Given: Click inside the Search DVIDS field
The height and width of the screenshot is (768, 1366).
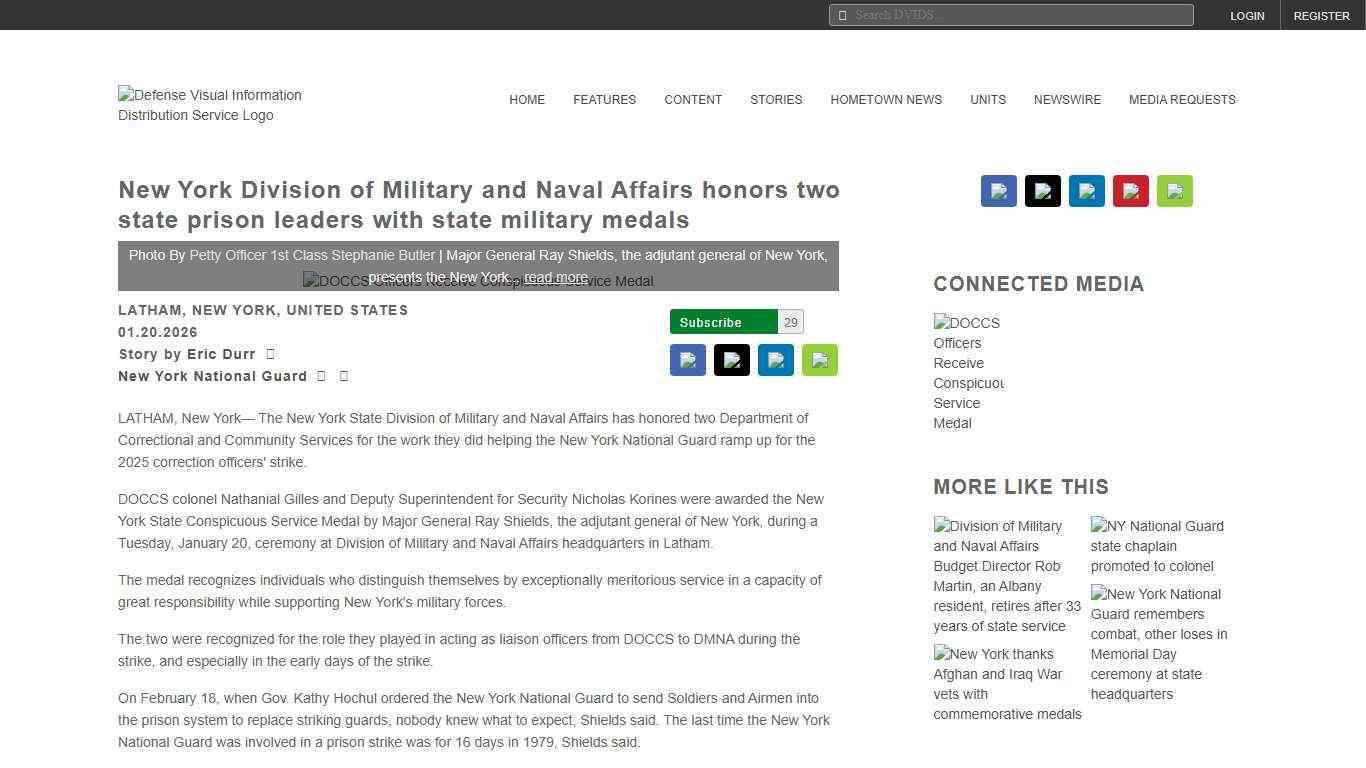Looking at the screenshot, I should click(1010, 14).
